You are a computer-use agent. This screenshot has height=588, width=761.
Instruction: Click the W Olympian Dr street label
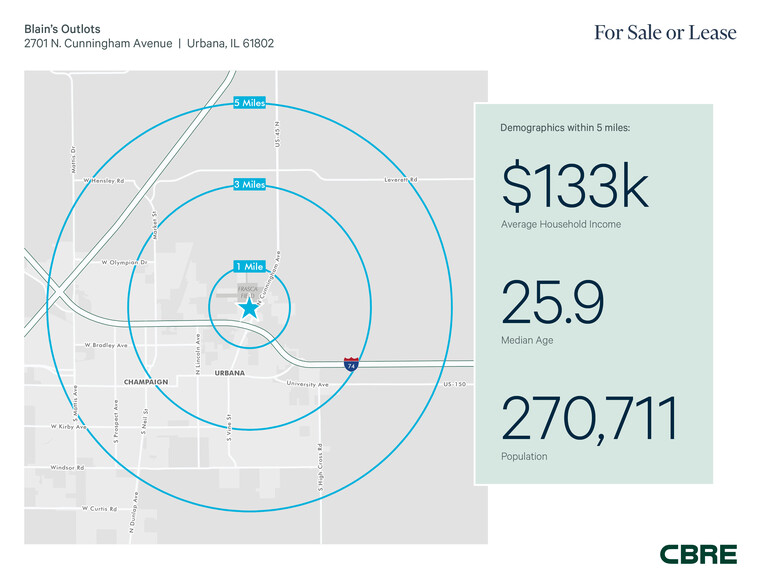click(124, 262)
